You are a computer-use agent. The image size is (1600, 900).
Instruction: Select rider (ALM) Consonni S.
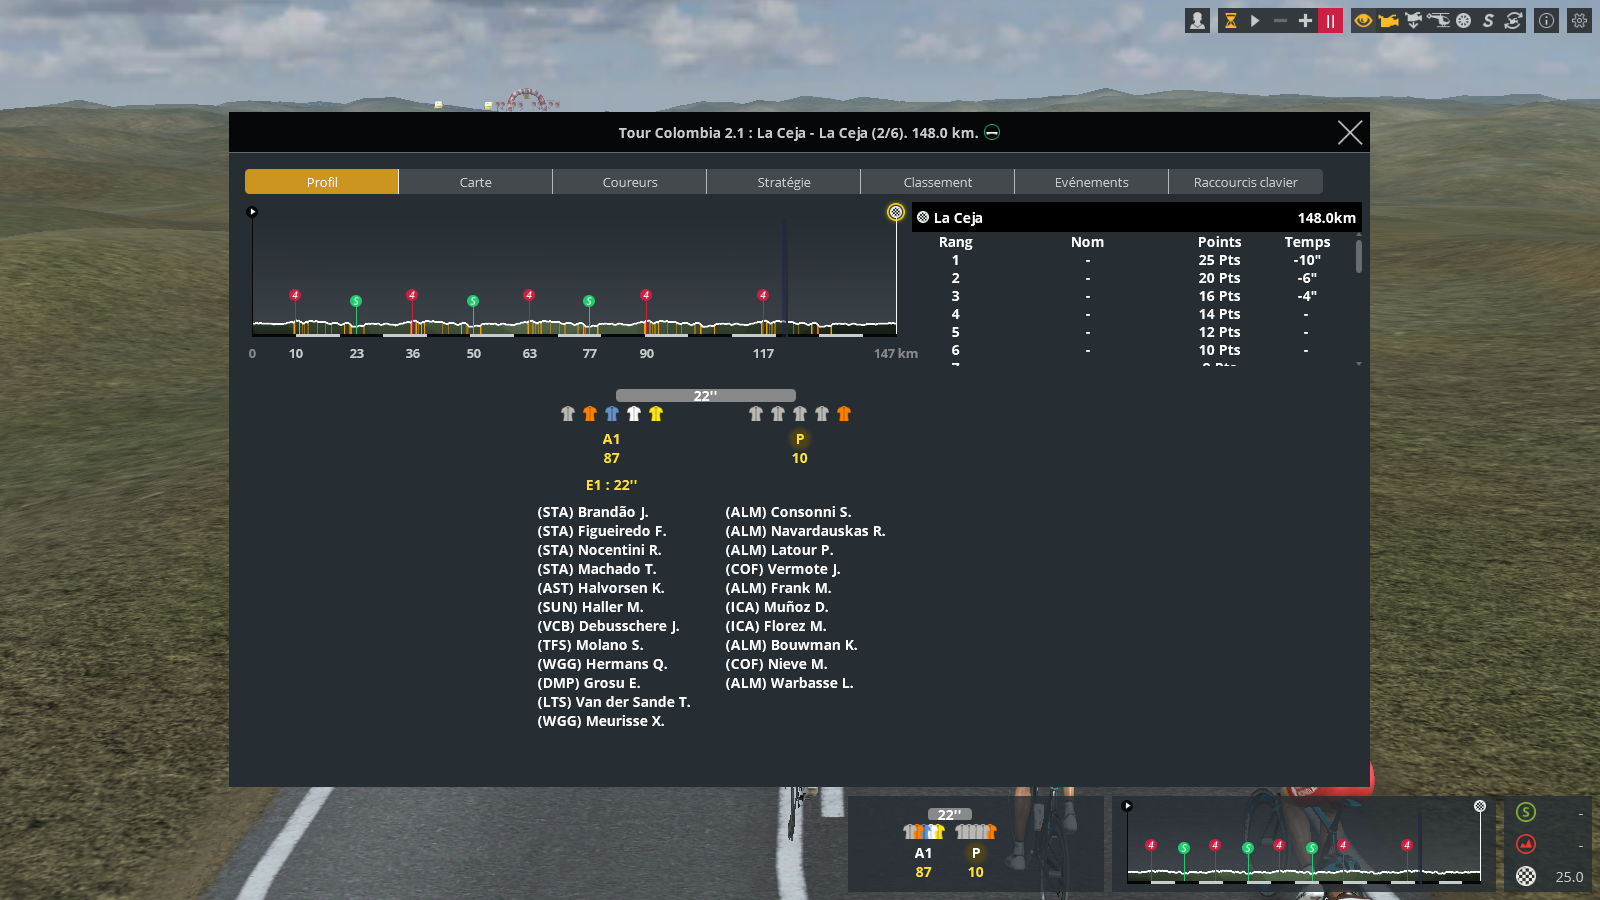(788, 512)
